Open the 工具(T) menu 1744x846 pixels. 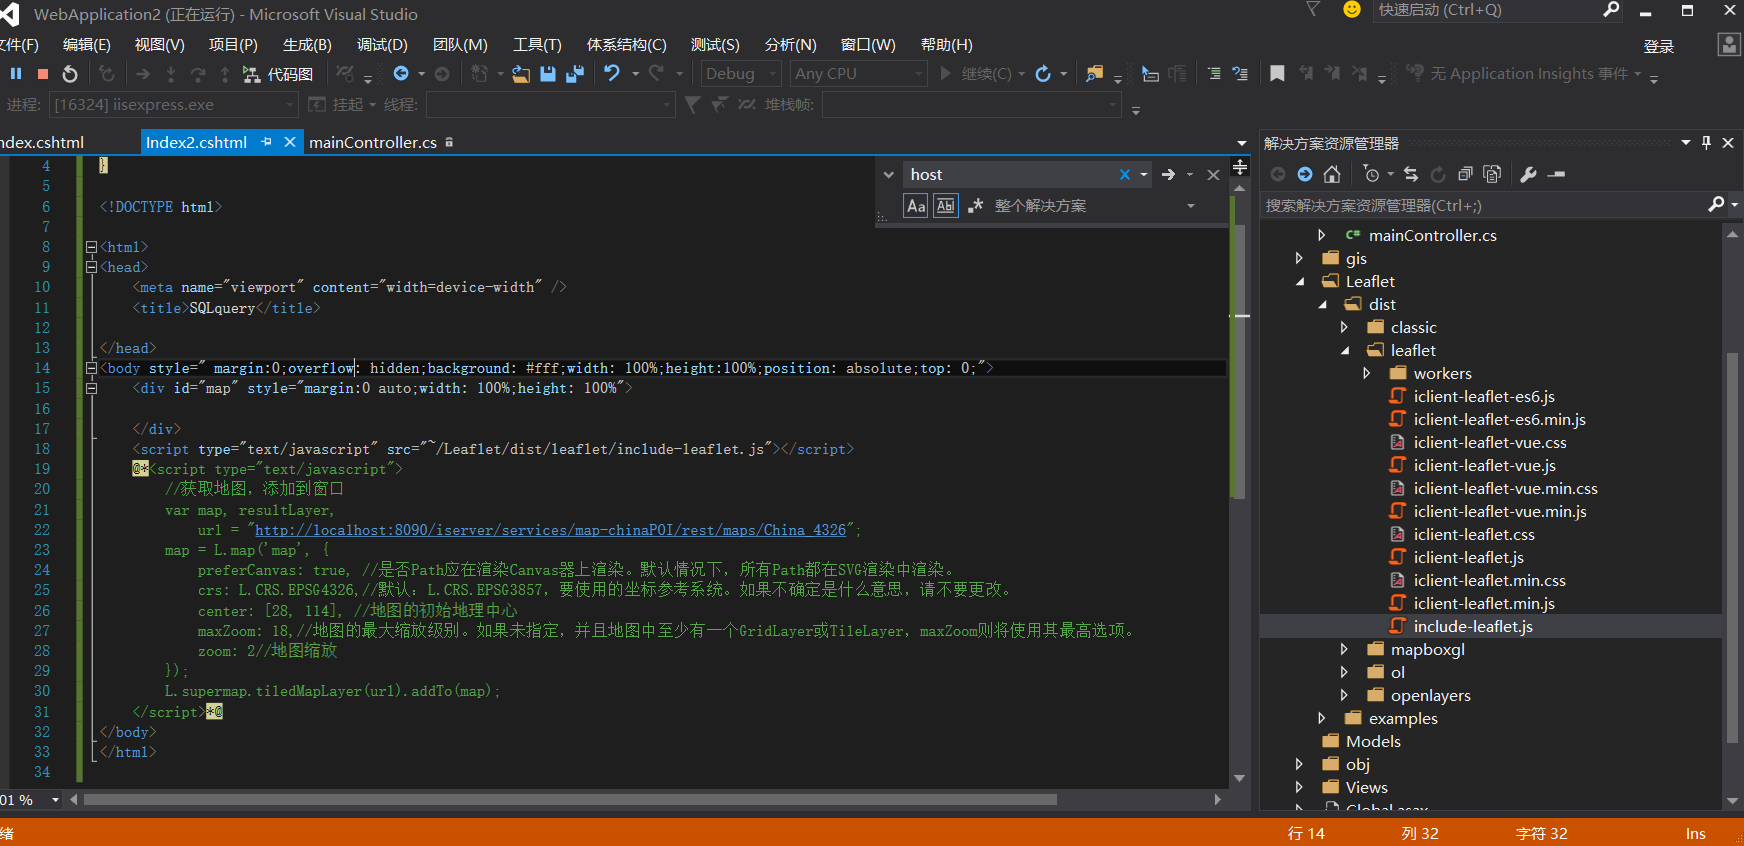pyautogui.click(x=537, y=45)
